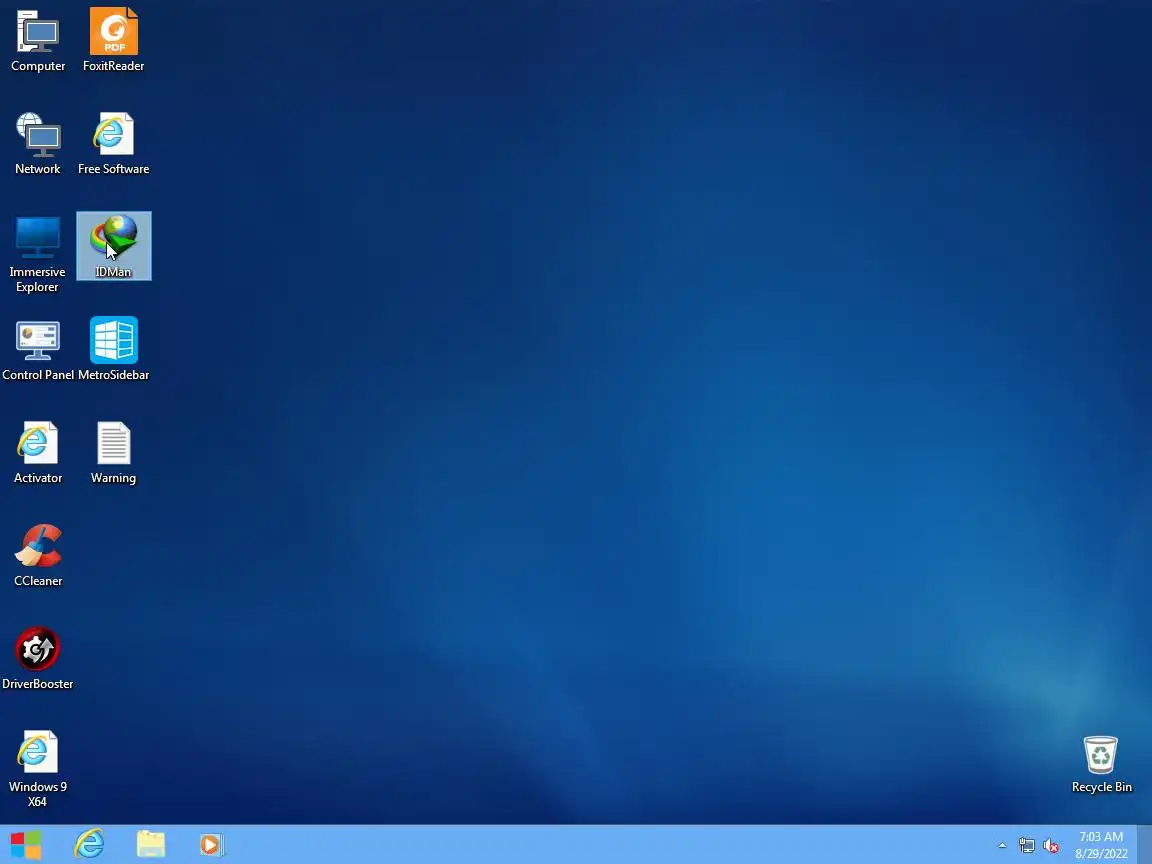Select the Recycle Bin icon
This screenshot has width=1152, height=864.
pos(1101,764)
